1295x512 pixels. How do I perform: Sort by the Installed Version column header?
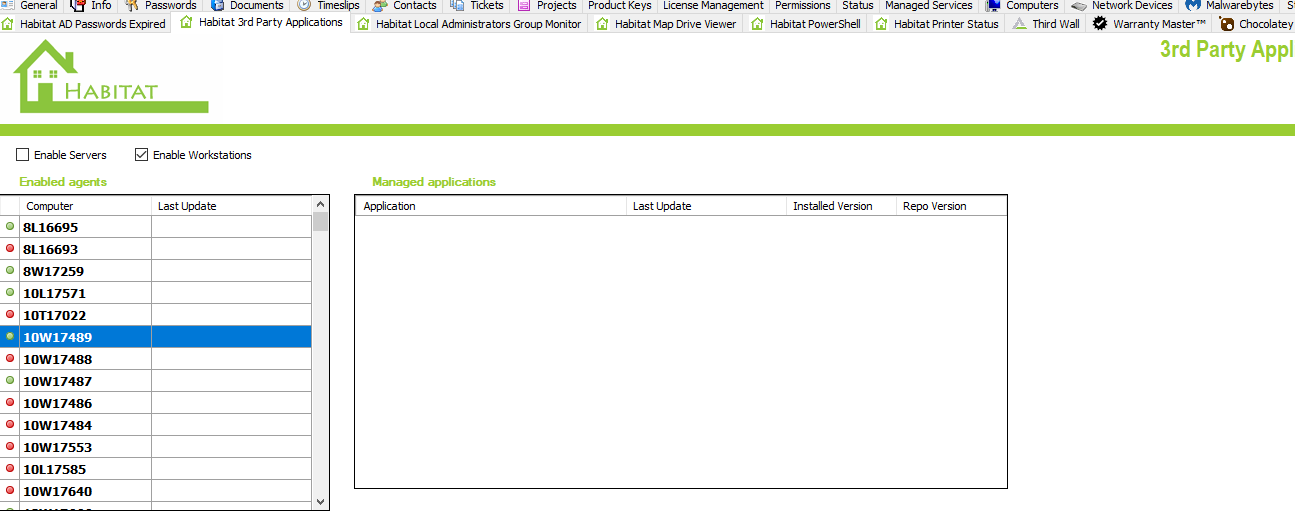coord(840,206)
